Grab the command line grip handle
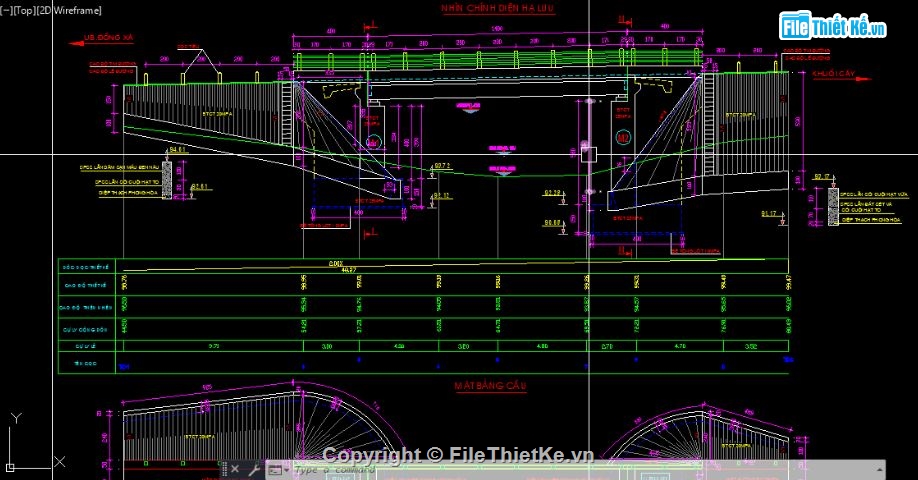The image size is (918, 480). coord(224,469)
